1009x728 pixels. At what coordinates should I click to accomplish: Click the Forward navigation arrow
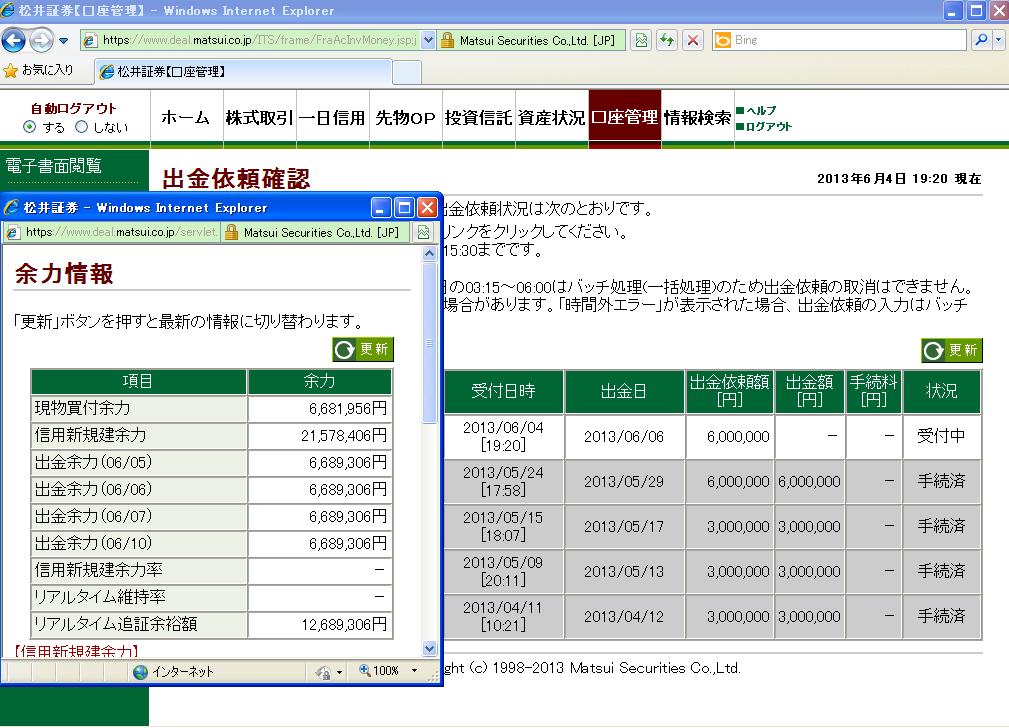41,41
